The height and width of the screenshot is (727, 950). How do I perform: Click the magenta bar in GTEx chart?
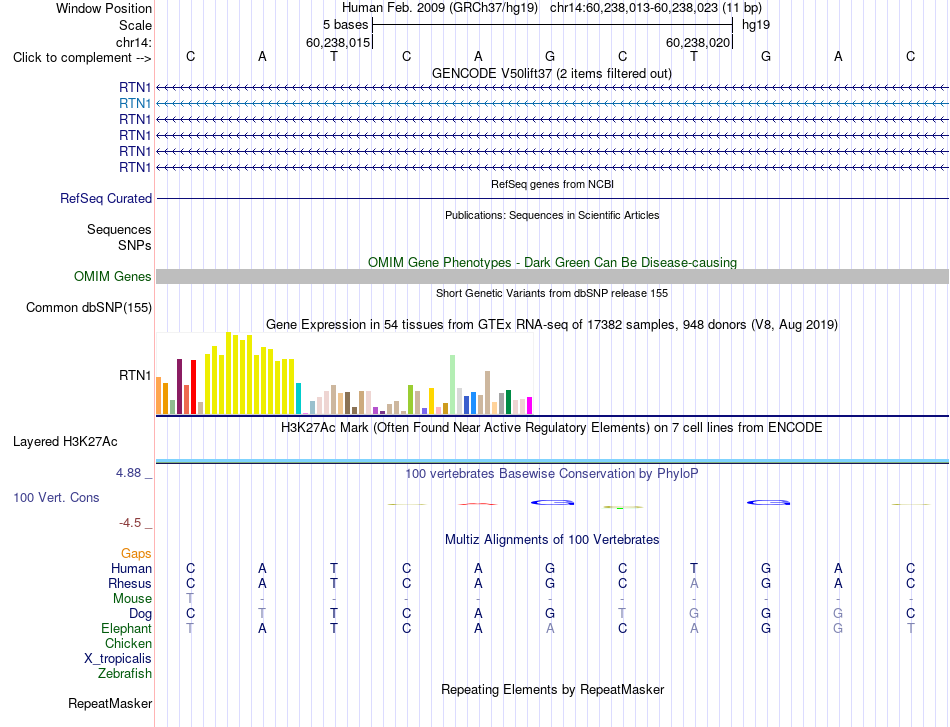tap(530, 406)
